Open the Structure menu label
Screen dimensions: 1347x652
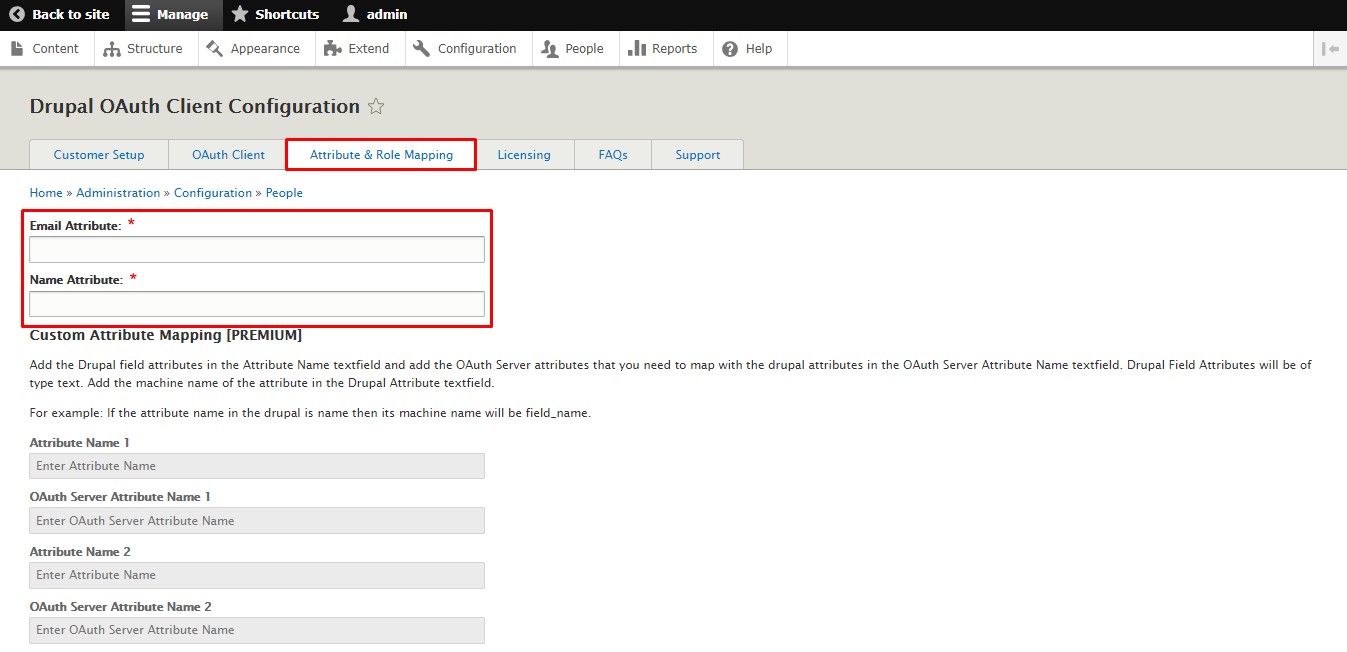tap(155, 48)
